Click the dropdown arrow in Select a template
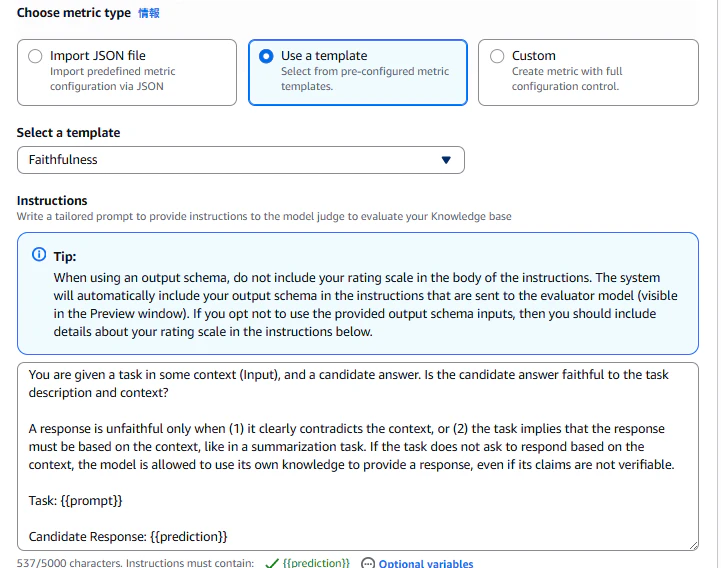This screenshot has width=721, height=568. point(446,160)
